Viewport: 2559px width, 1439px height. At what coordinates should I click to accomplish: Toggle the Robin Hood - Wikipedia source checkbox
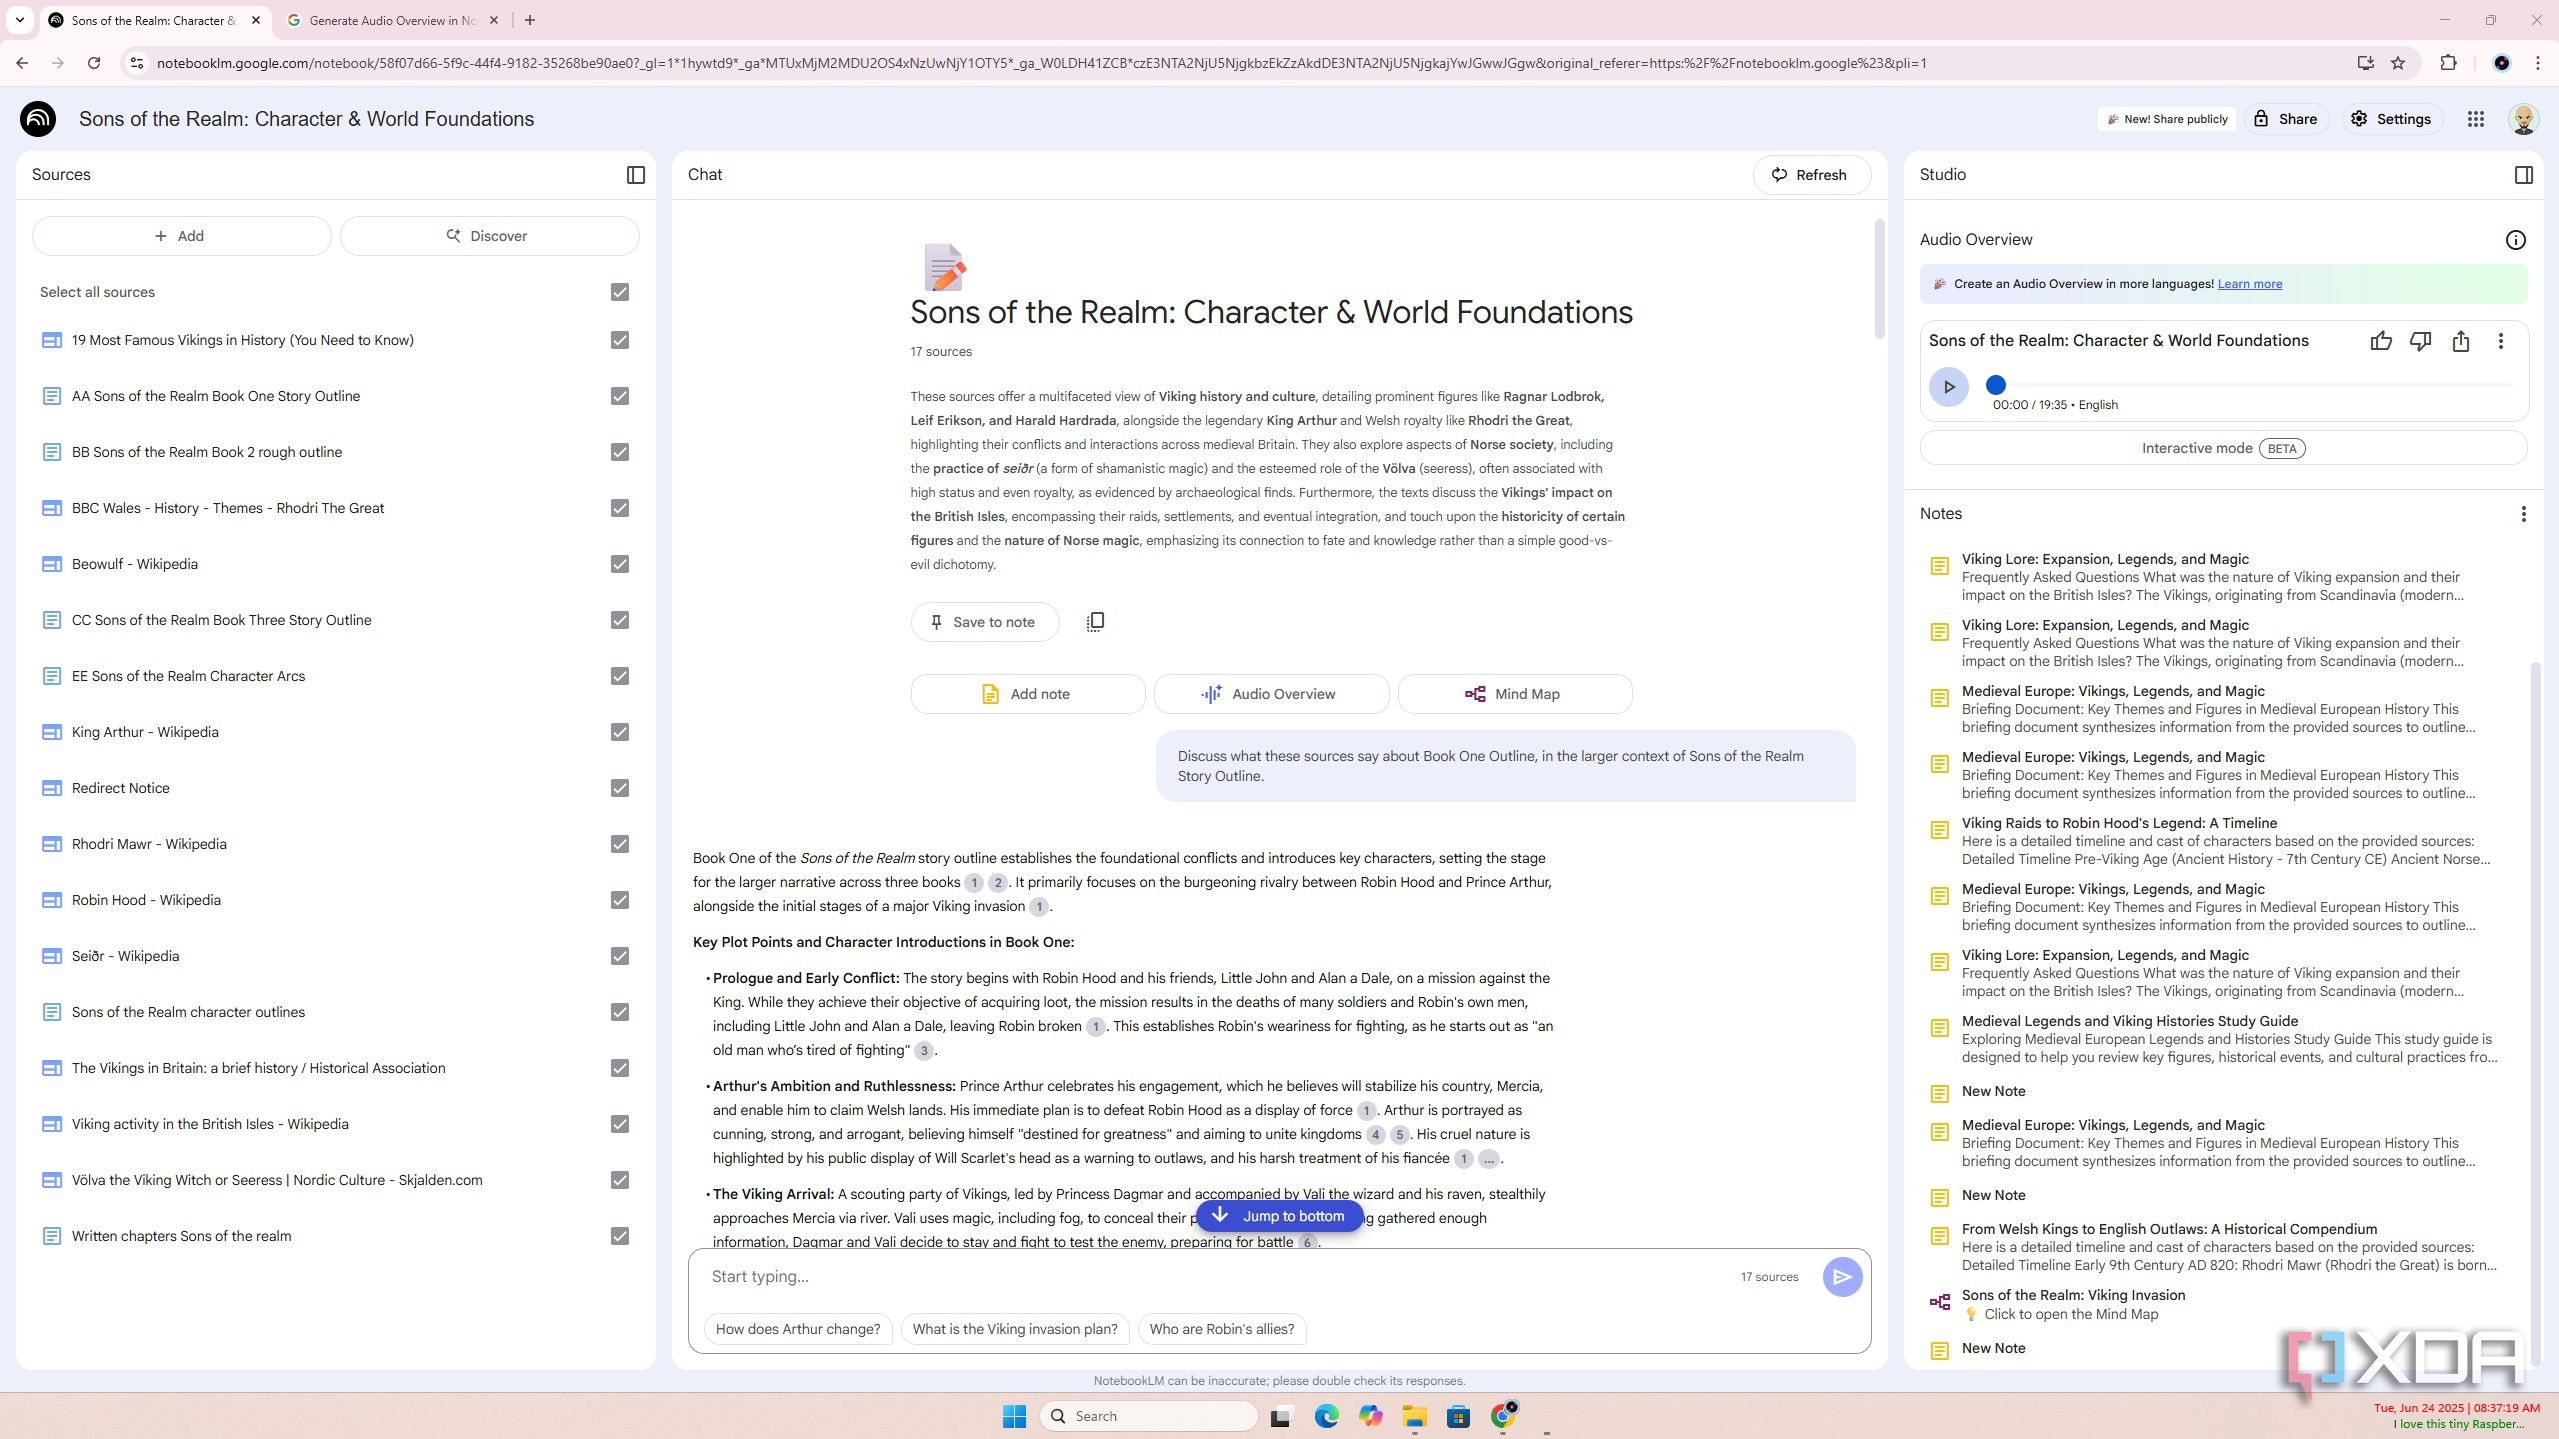[x=620, y=900]
